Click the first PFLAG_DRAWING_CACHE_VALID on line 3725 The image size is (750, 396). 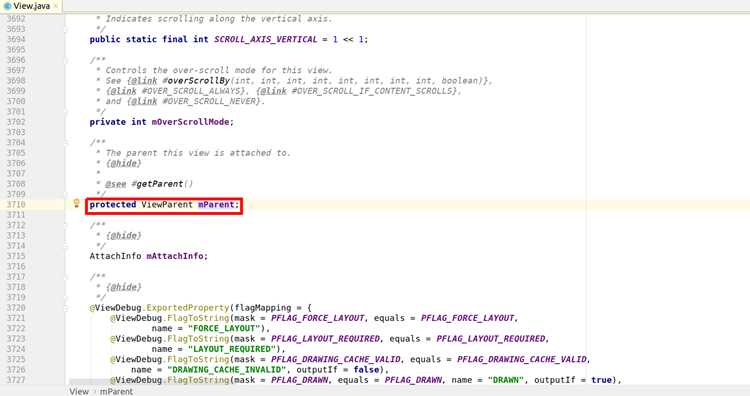[336, 360]
